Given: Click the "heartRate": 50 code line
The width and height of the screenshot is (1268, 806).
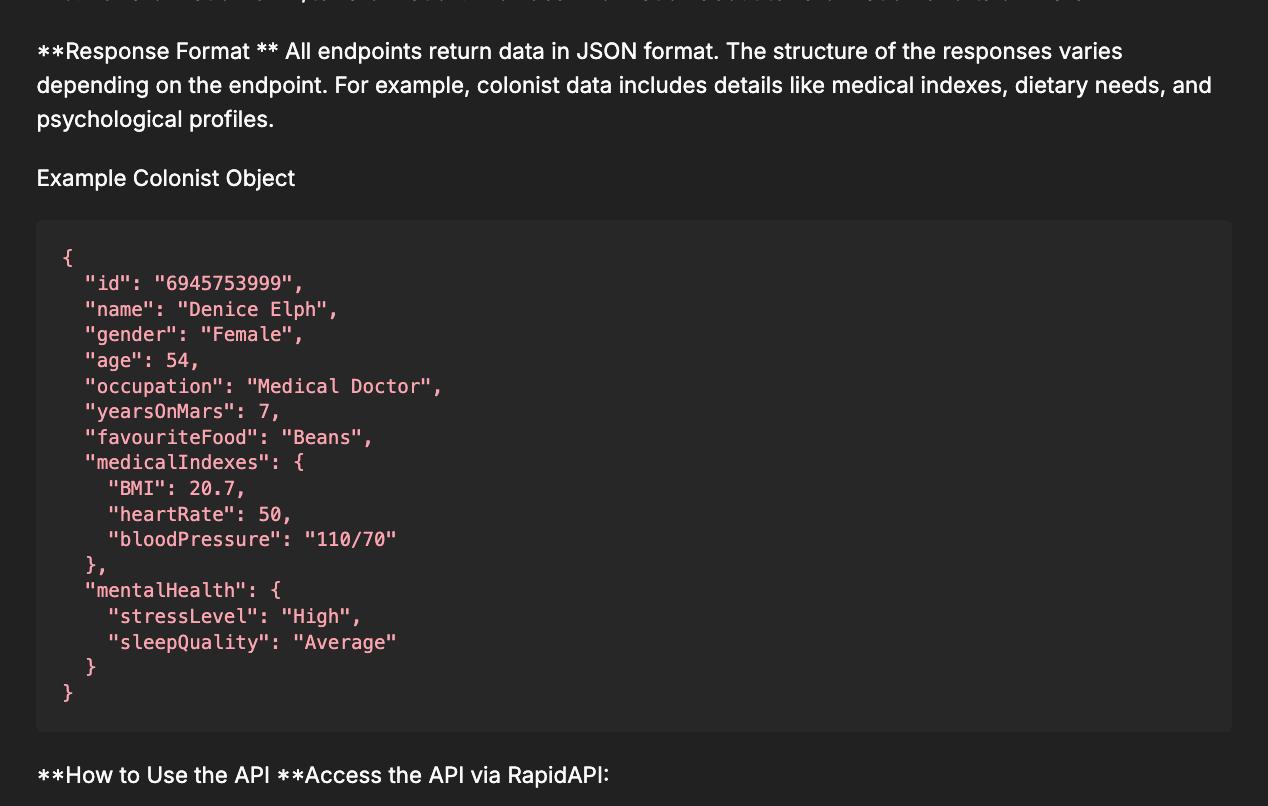Looking at the screenshot, I should 200,514.
